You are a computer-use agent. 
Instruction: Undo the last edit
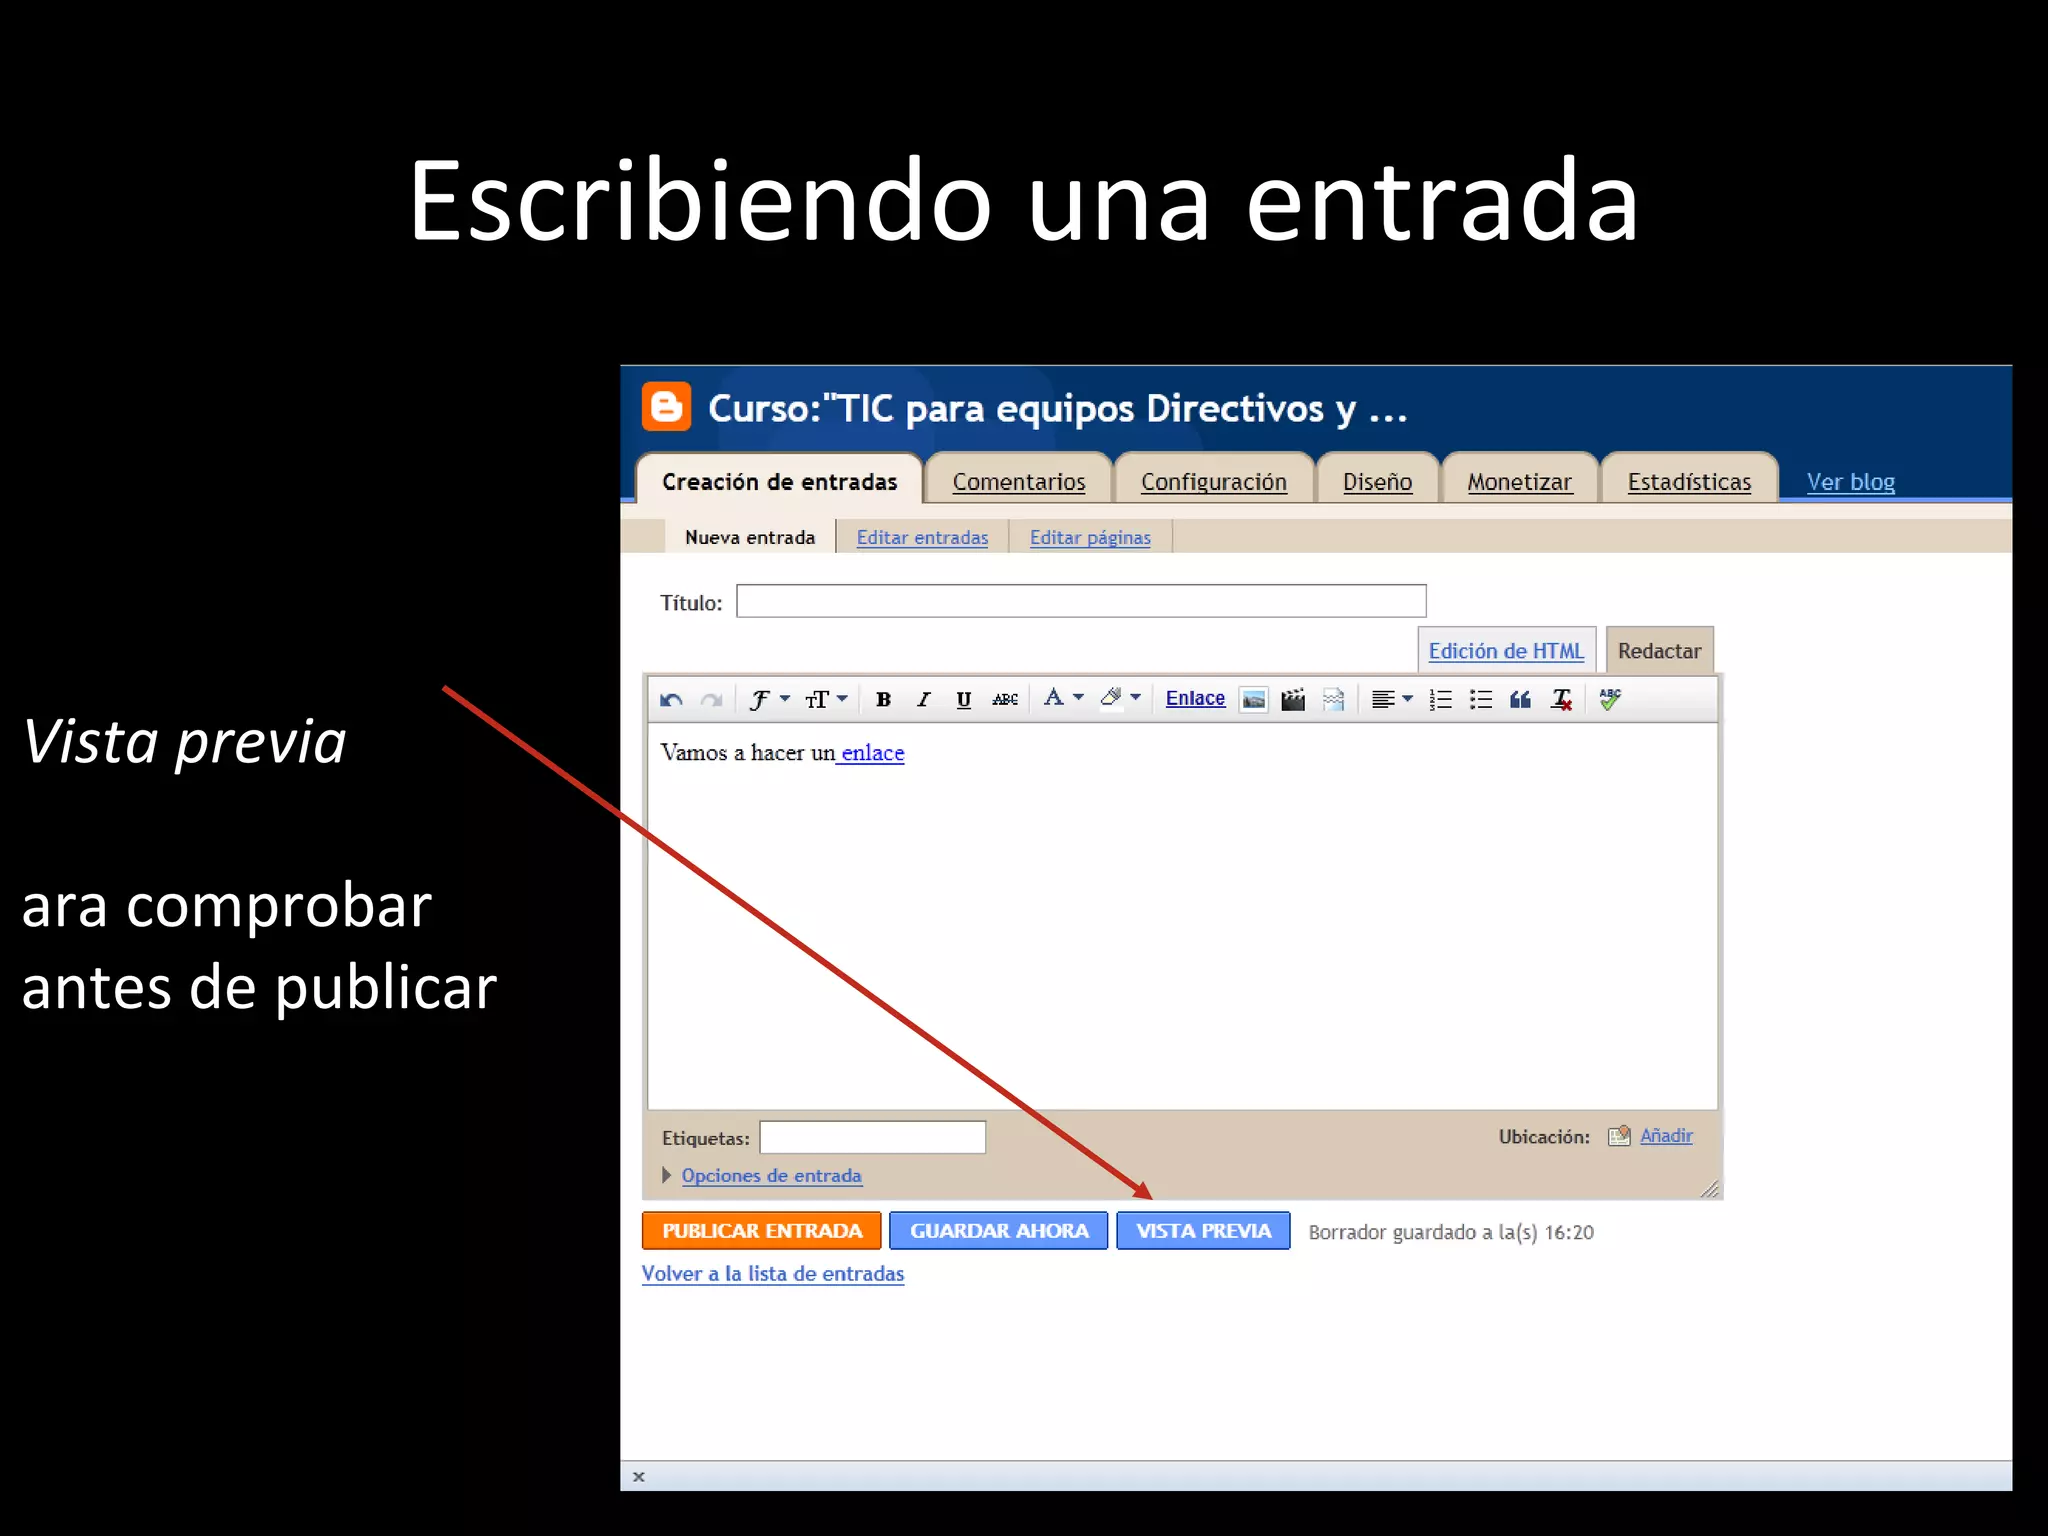pos(671,700)
